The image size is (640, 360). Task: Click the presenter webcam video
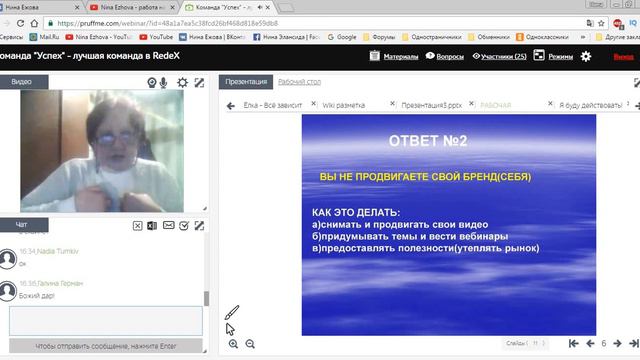coord(102,151)
